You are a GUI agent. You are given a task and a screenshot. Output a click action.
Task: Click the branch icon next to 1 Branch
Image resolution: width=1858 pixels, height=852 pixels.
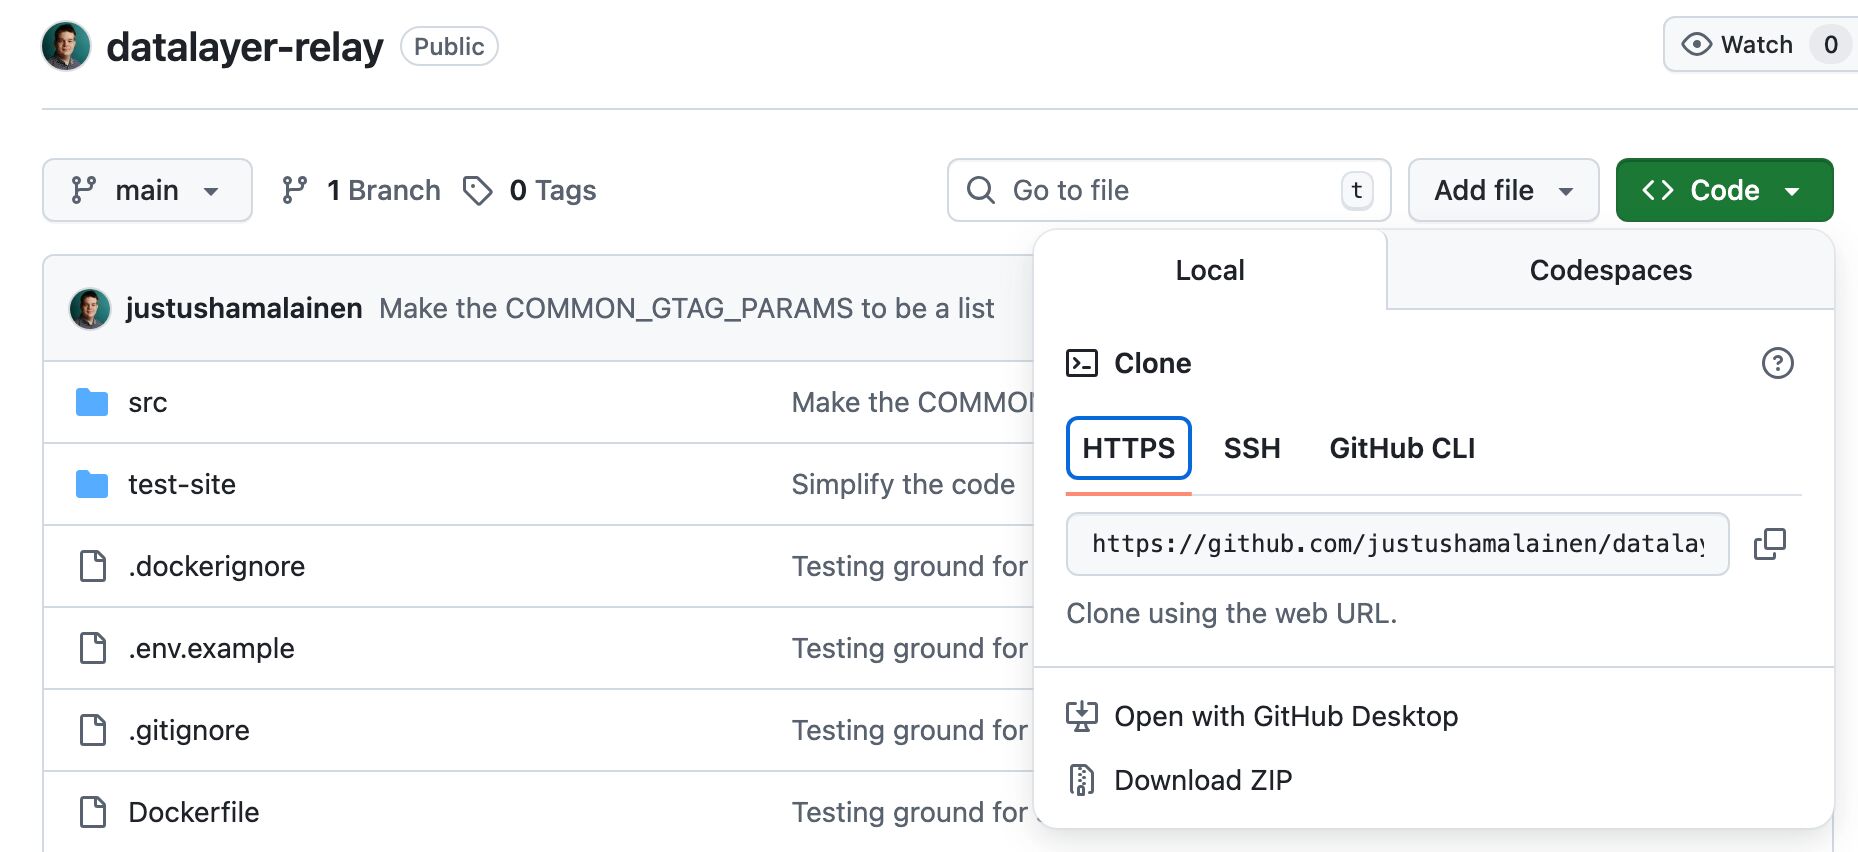click(x=294, y=190)
